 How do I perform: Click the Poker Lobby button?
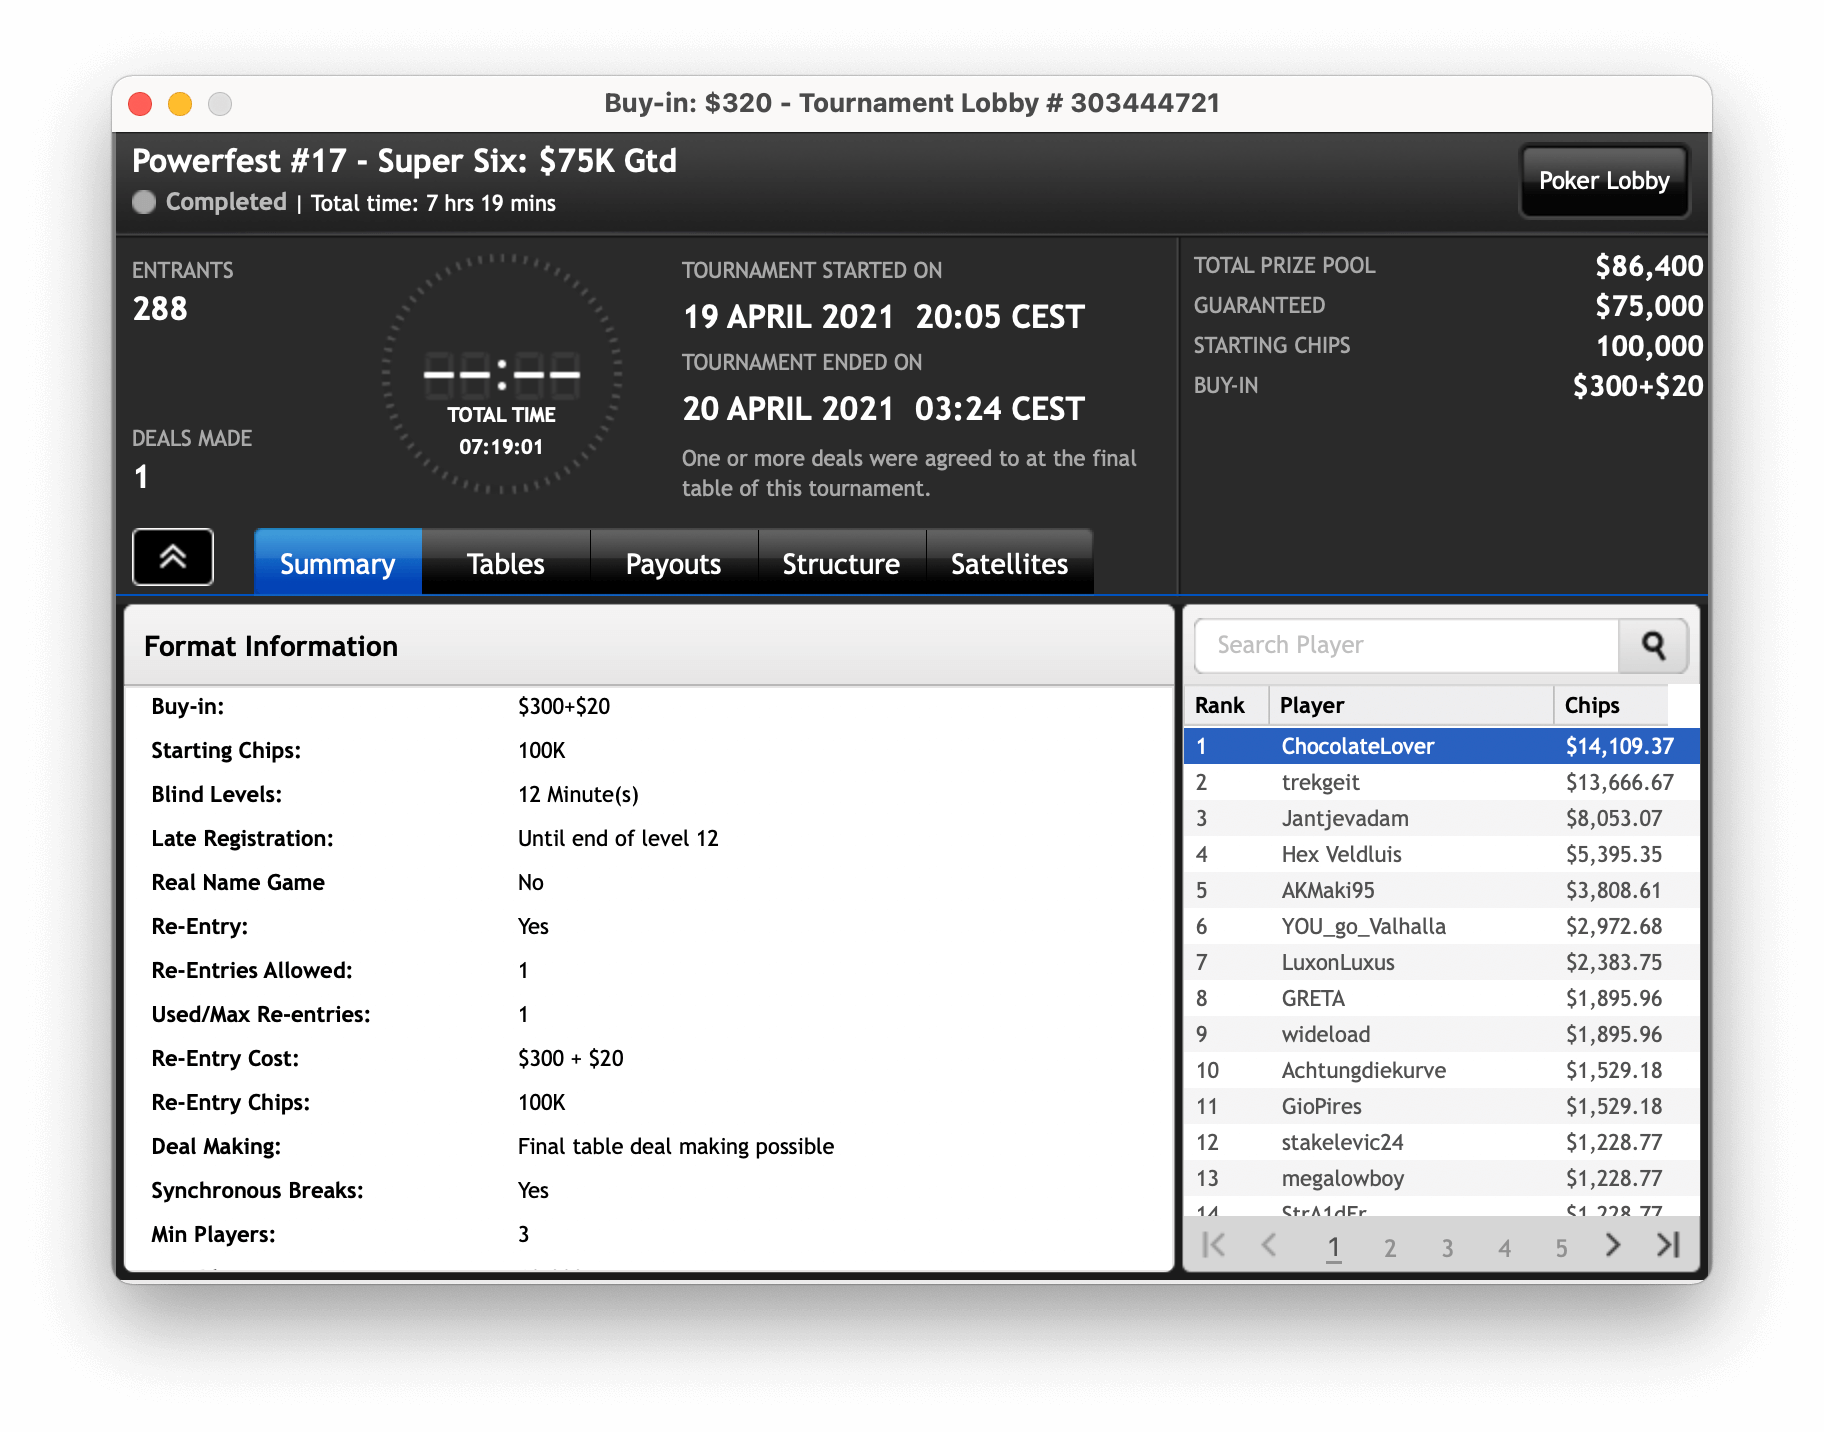point(1604,181)
